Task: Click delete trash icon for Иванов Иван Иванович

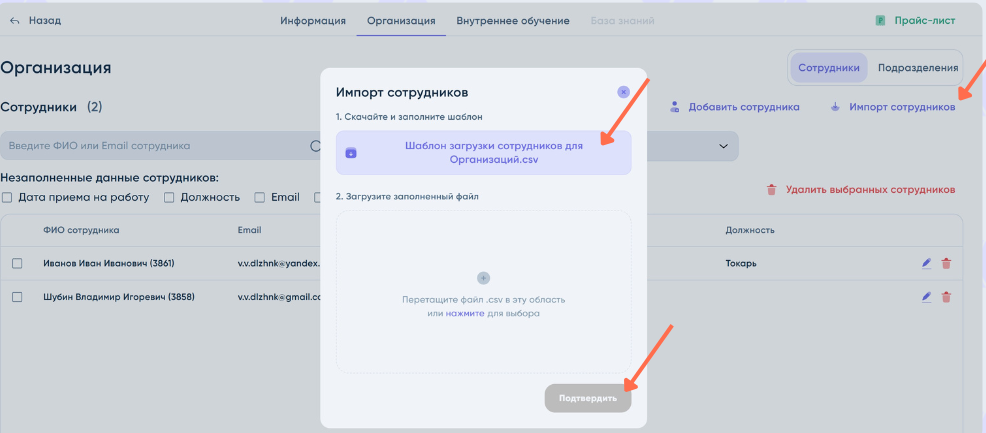Action: pyautogui.click(x=946, y=264)
